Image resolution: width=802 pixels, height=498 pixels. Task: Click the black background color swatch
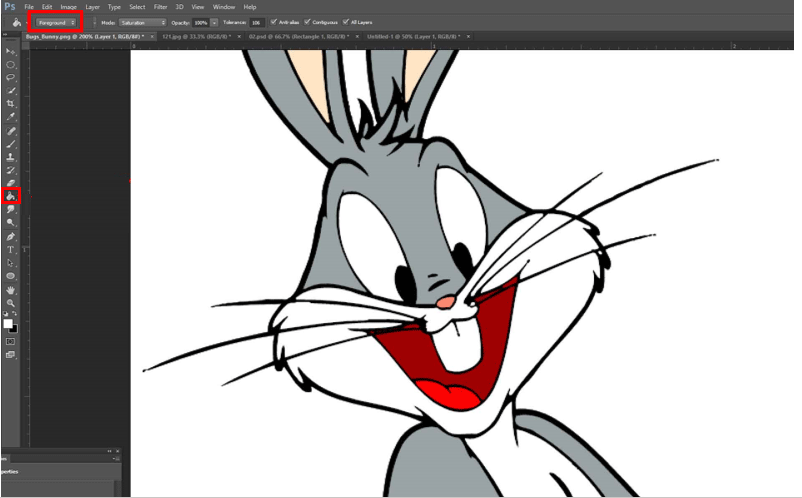[x=15, y=330]
